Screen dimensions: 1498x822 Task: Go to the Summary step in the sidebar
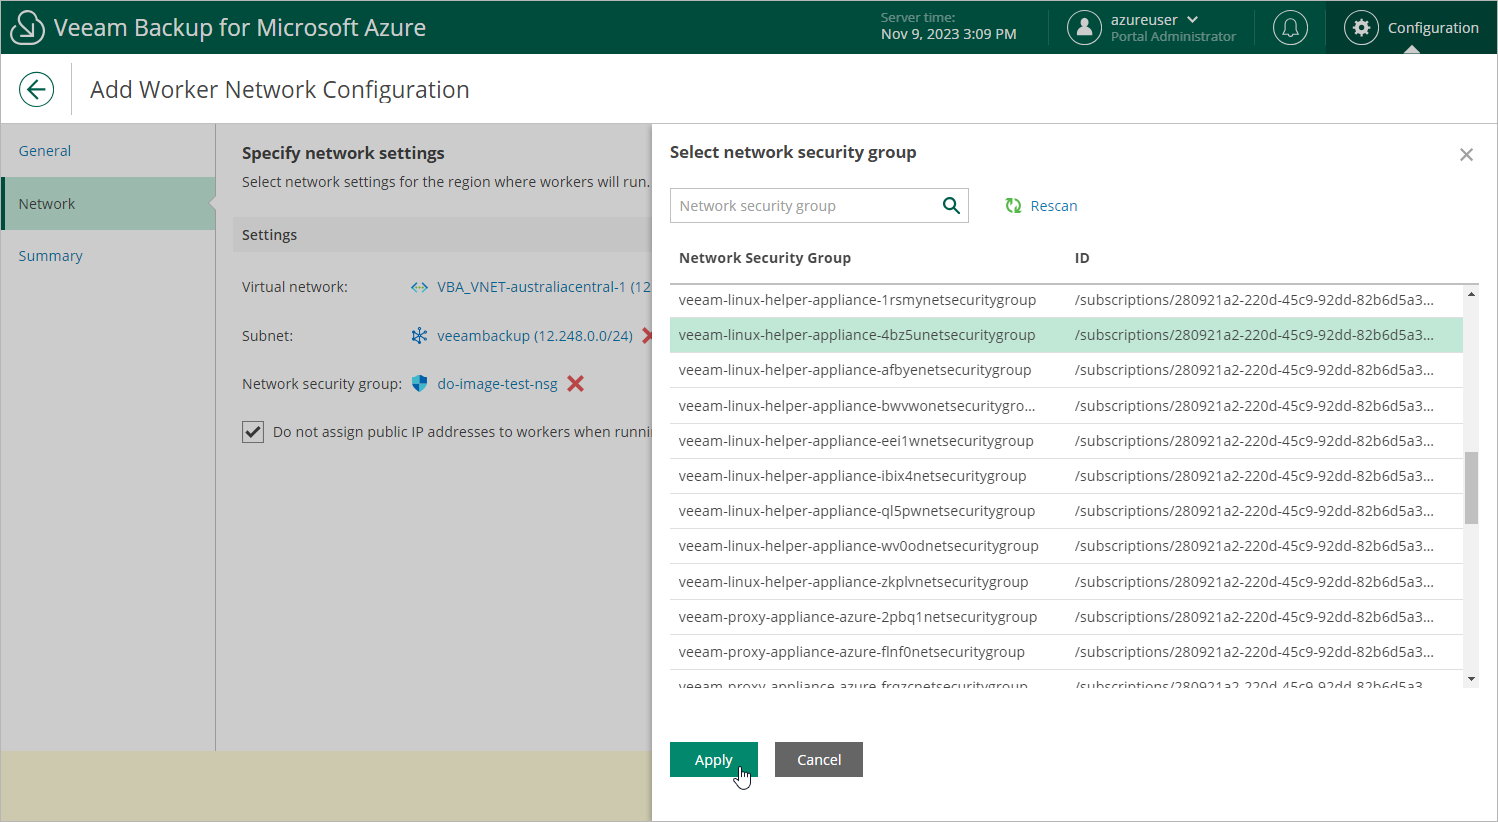click(50, 256)
